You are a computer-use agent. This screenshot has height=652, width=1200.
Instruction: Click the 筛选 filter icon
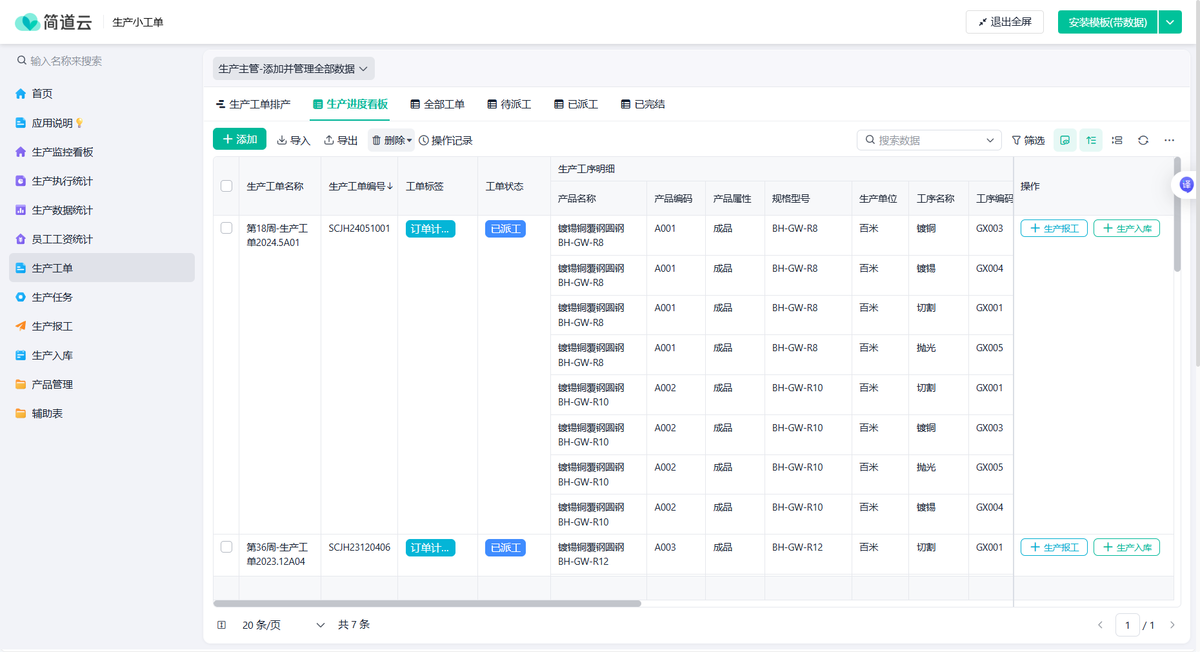pyautogui.click(x=1028, y=141)
